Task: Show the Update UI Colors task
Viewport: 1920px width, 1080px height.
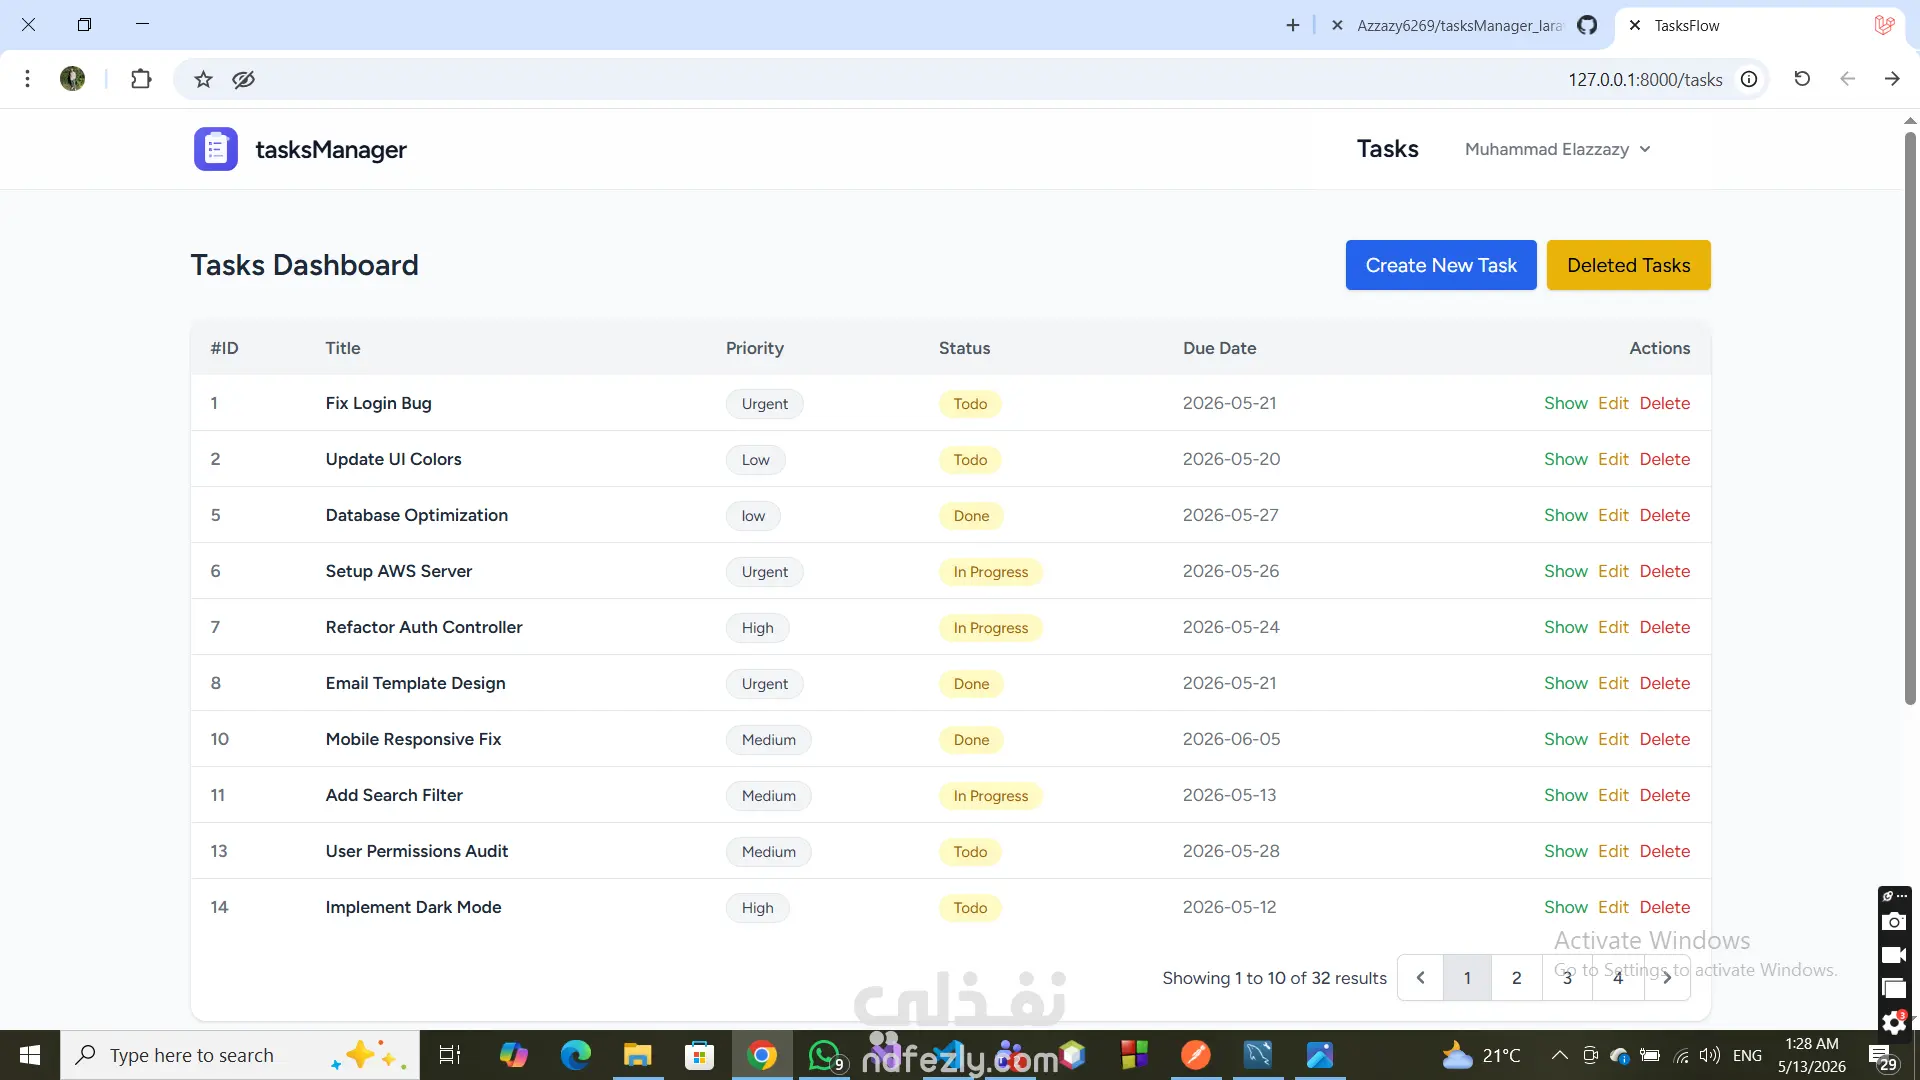Action: [x=1565, y=459]
